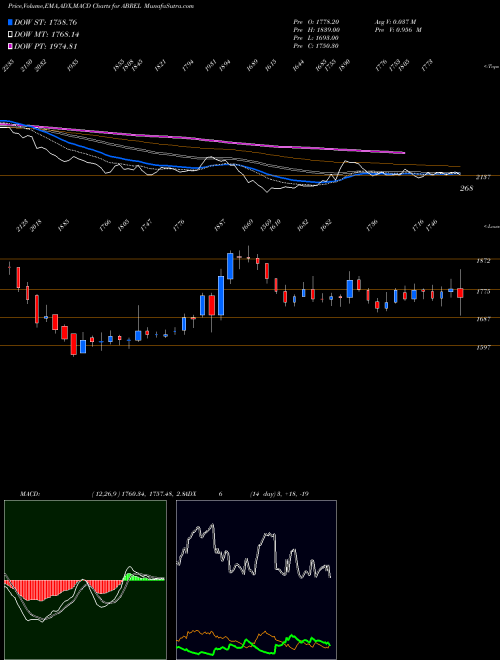
Task: Click the blue DOW ST legend swatch
Action: coord(10,22)
